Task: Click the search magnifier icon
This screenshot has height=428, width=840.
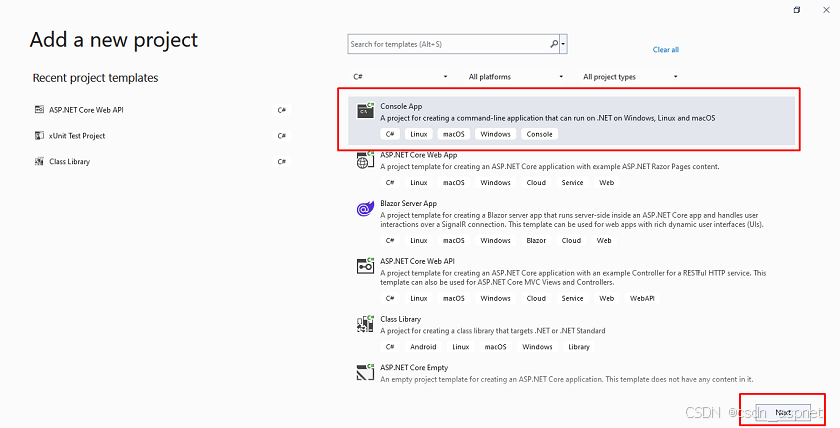Action: click(554, 44)
